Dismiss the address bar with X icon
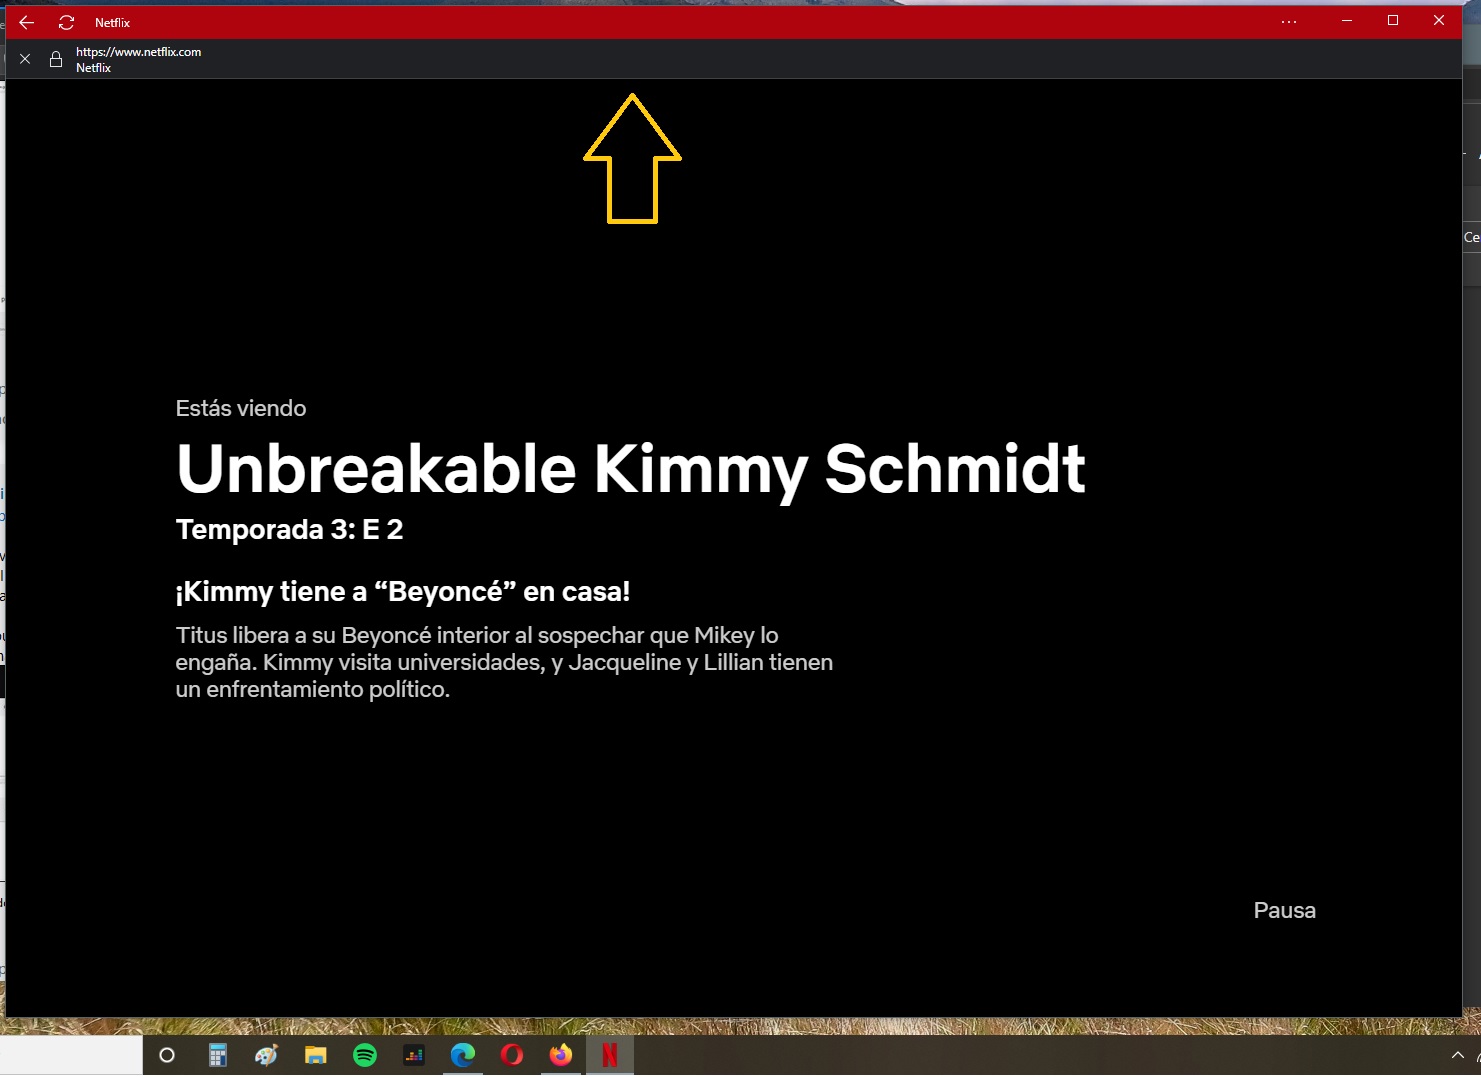The image size is (1481, 1077). [x=25, y=59]
